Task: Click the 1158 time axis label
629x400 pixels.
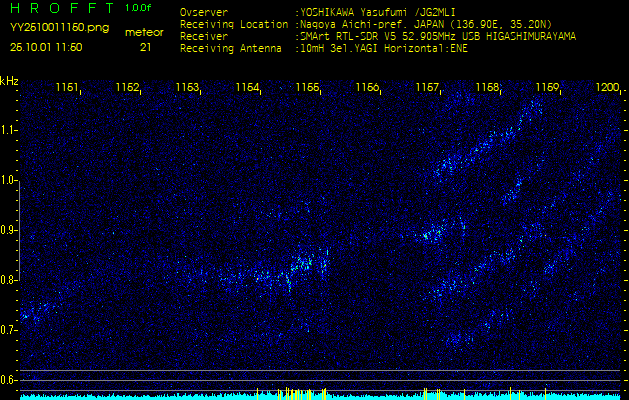Action: (x=487, y=87)
